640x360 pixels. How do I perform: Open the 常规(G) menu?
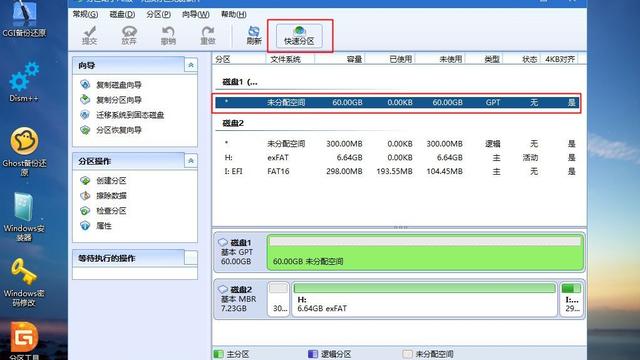85,14
